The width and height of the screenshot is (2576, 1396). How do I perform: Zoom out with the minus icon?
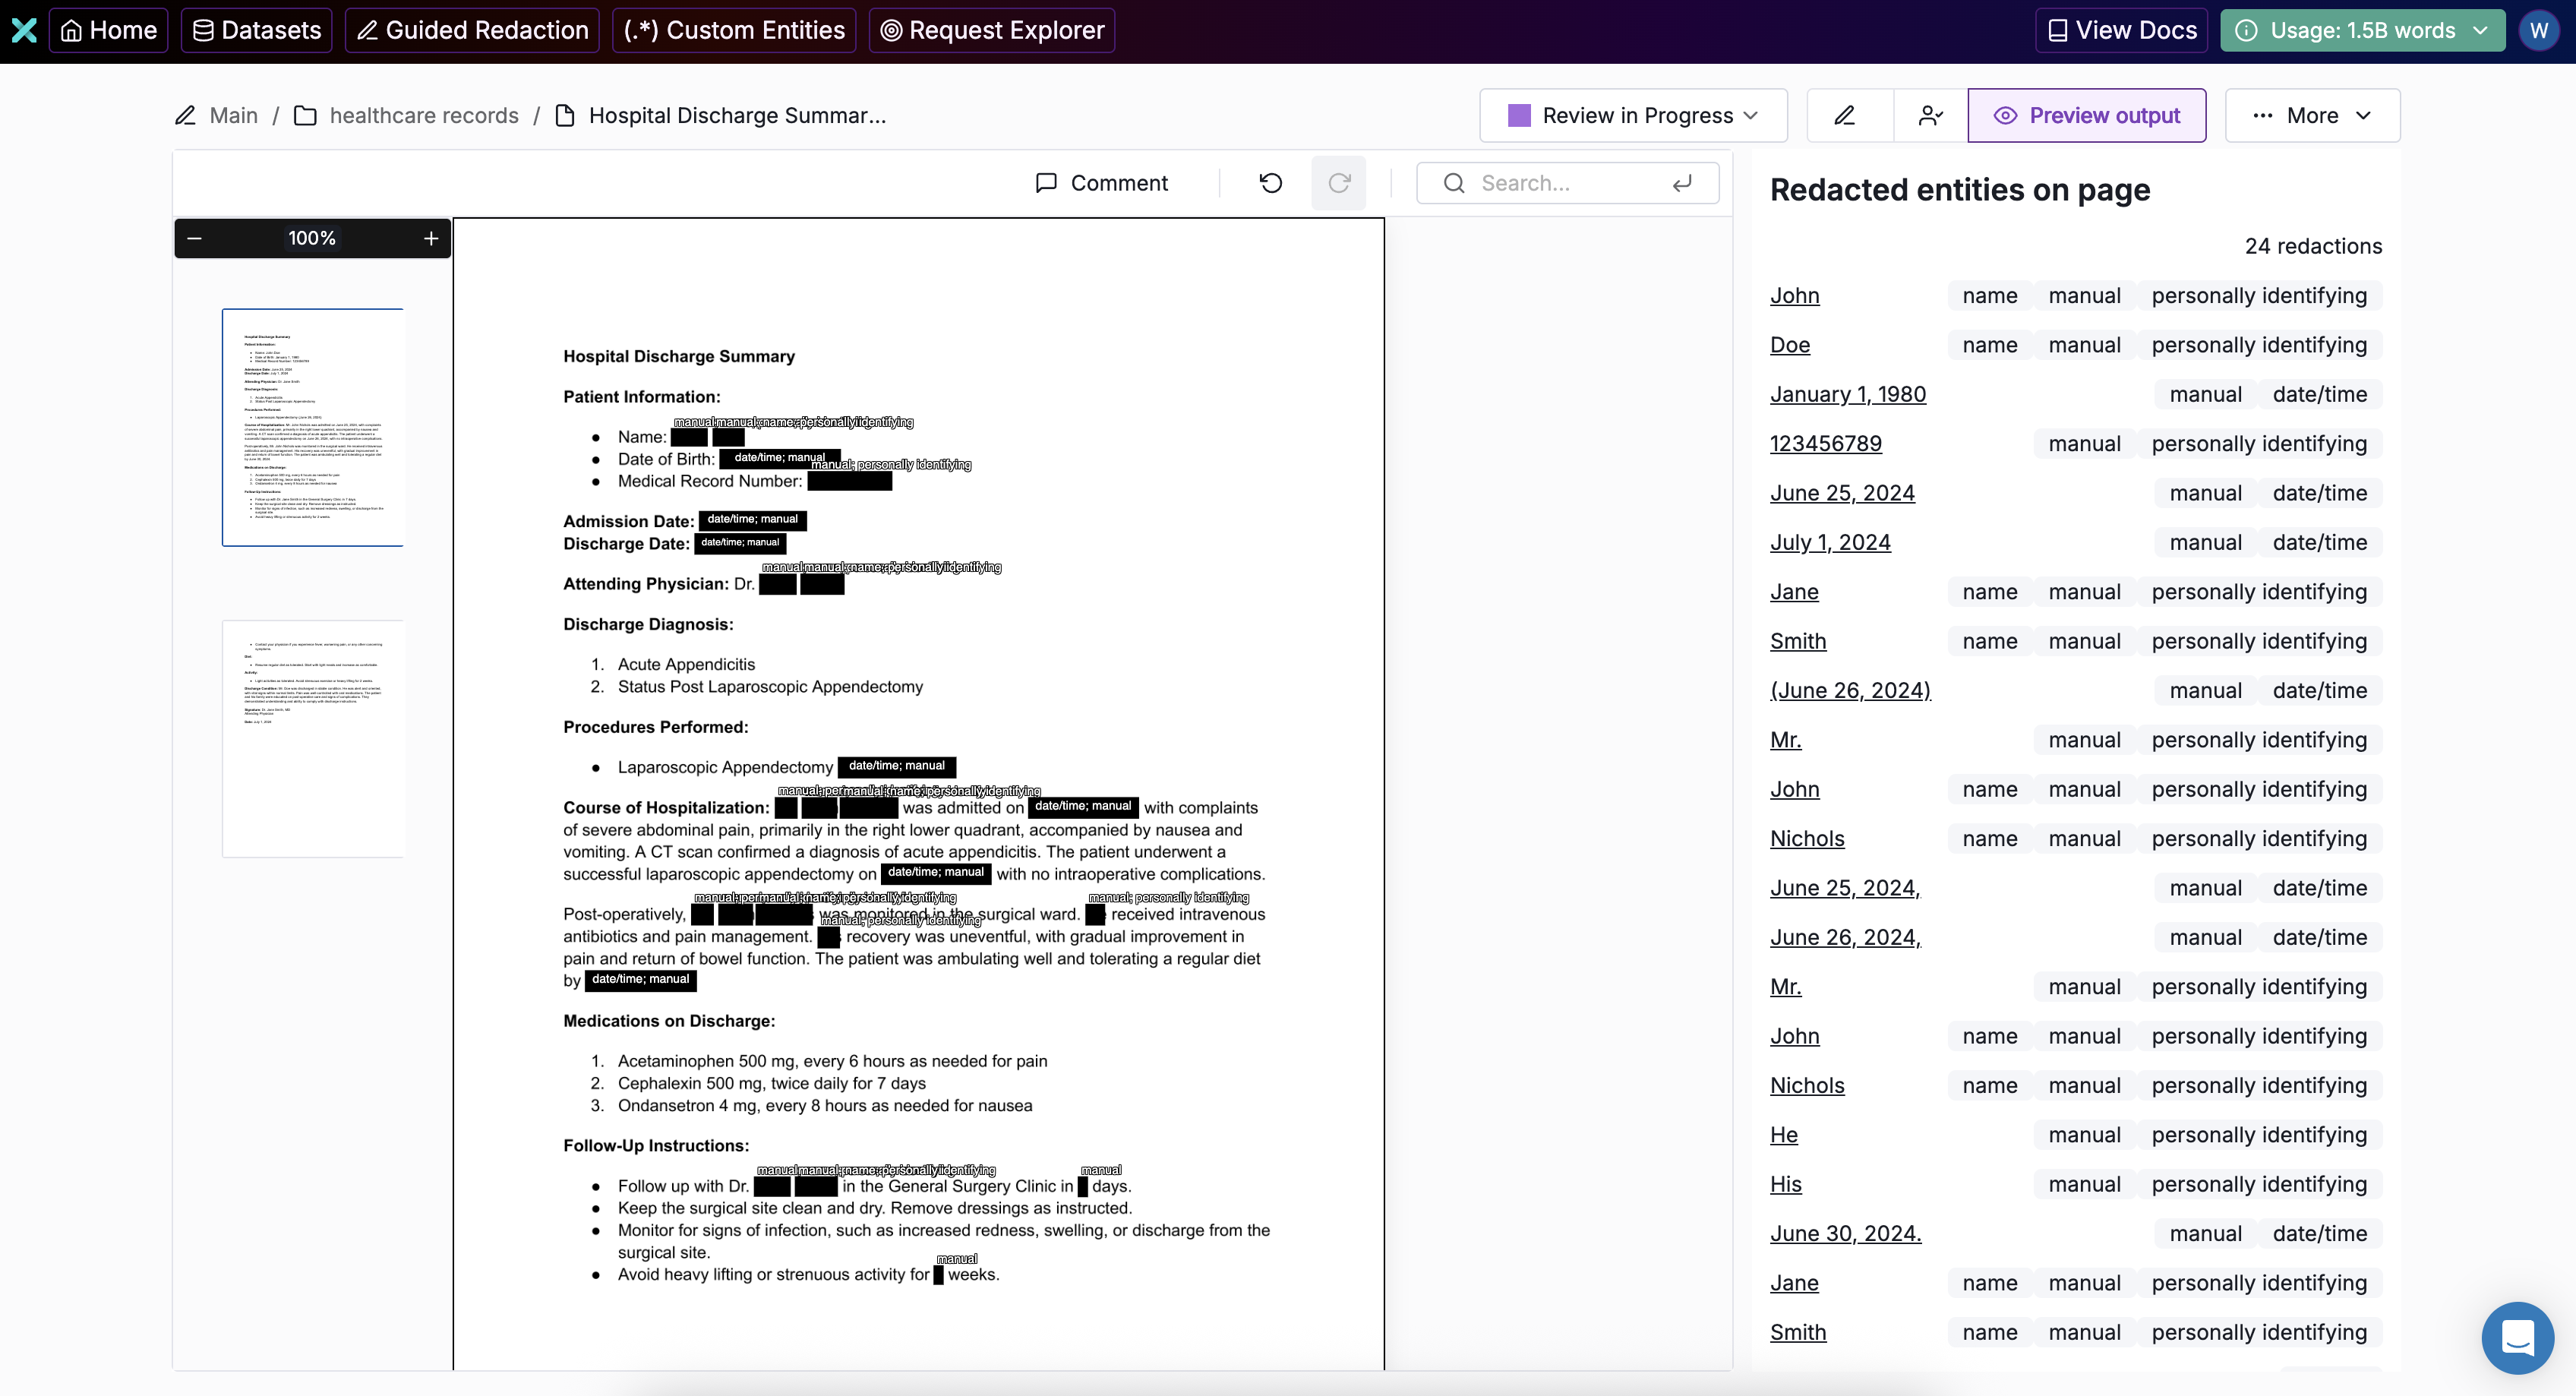[195, 238]
